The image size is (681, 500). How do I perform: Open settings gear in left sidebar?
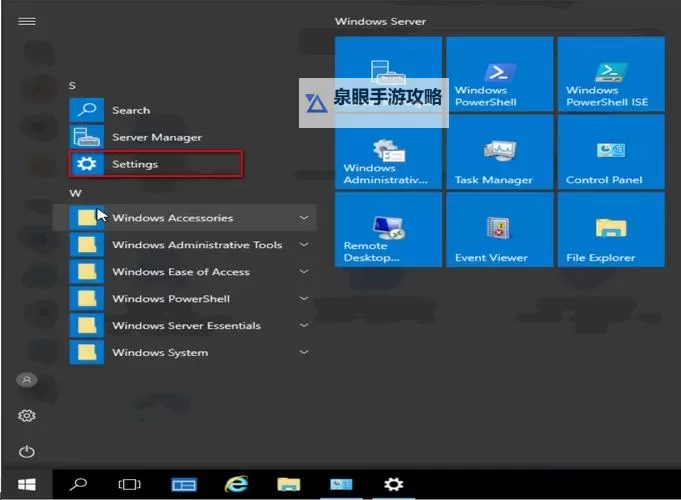26,416
